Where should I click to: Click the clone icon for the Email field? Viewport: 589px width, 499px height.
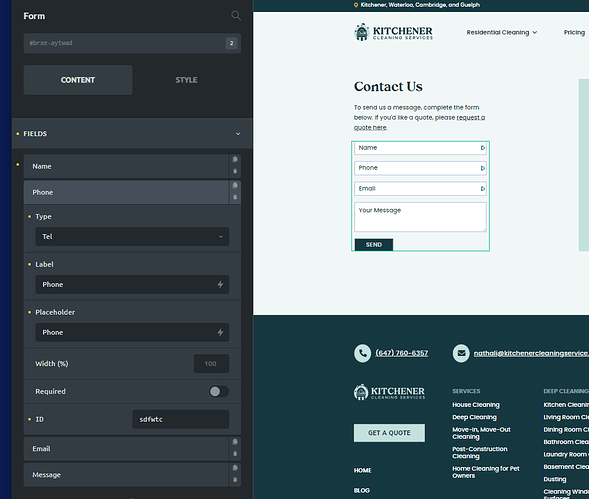click(235, 442)
